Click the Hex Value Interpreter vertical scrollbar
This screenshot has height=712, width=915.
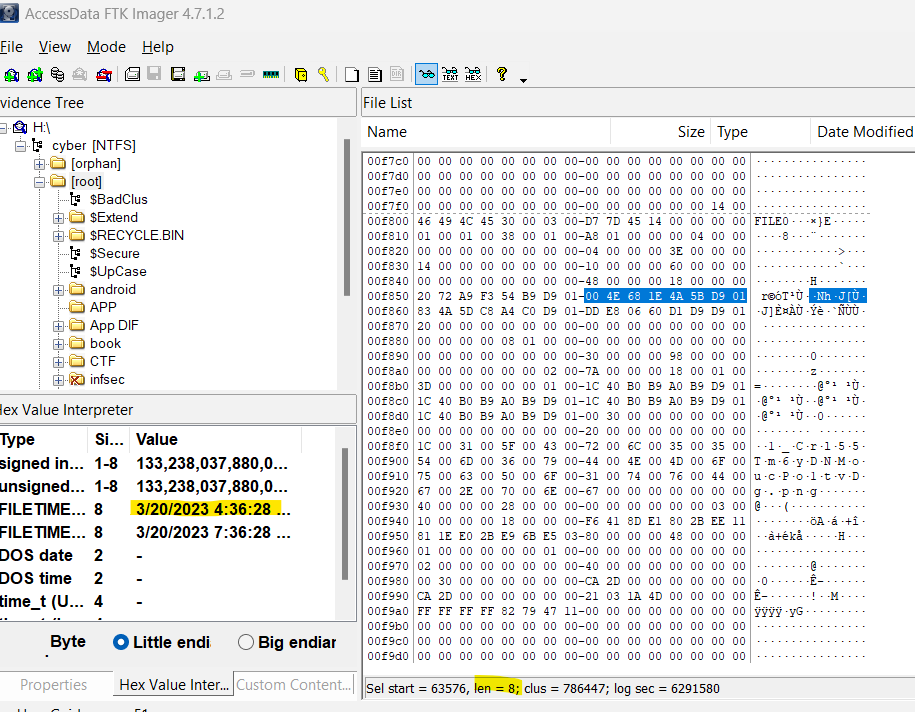point(345,514)
